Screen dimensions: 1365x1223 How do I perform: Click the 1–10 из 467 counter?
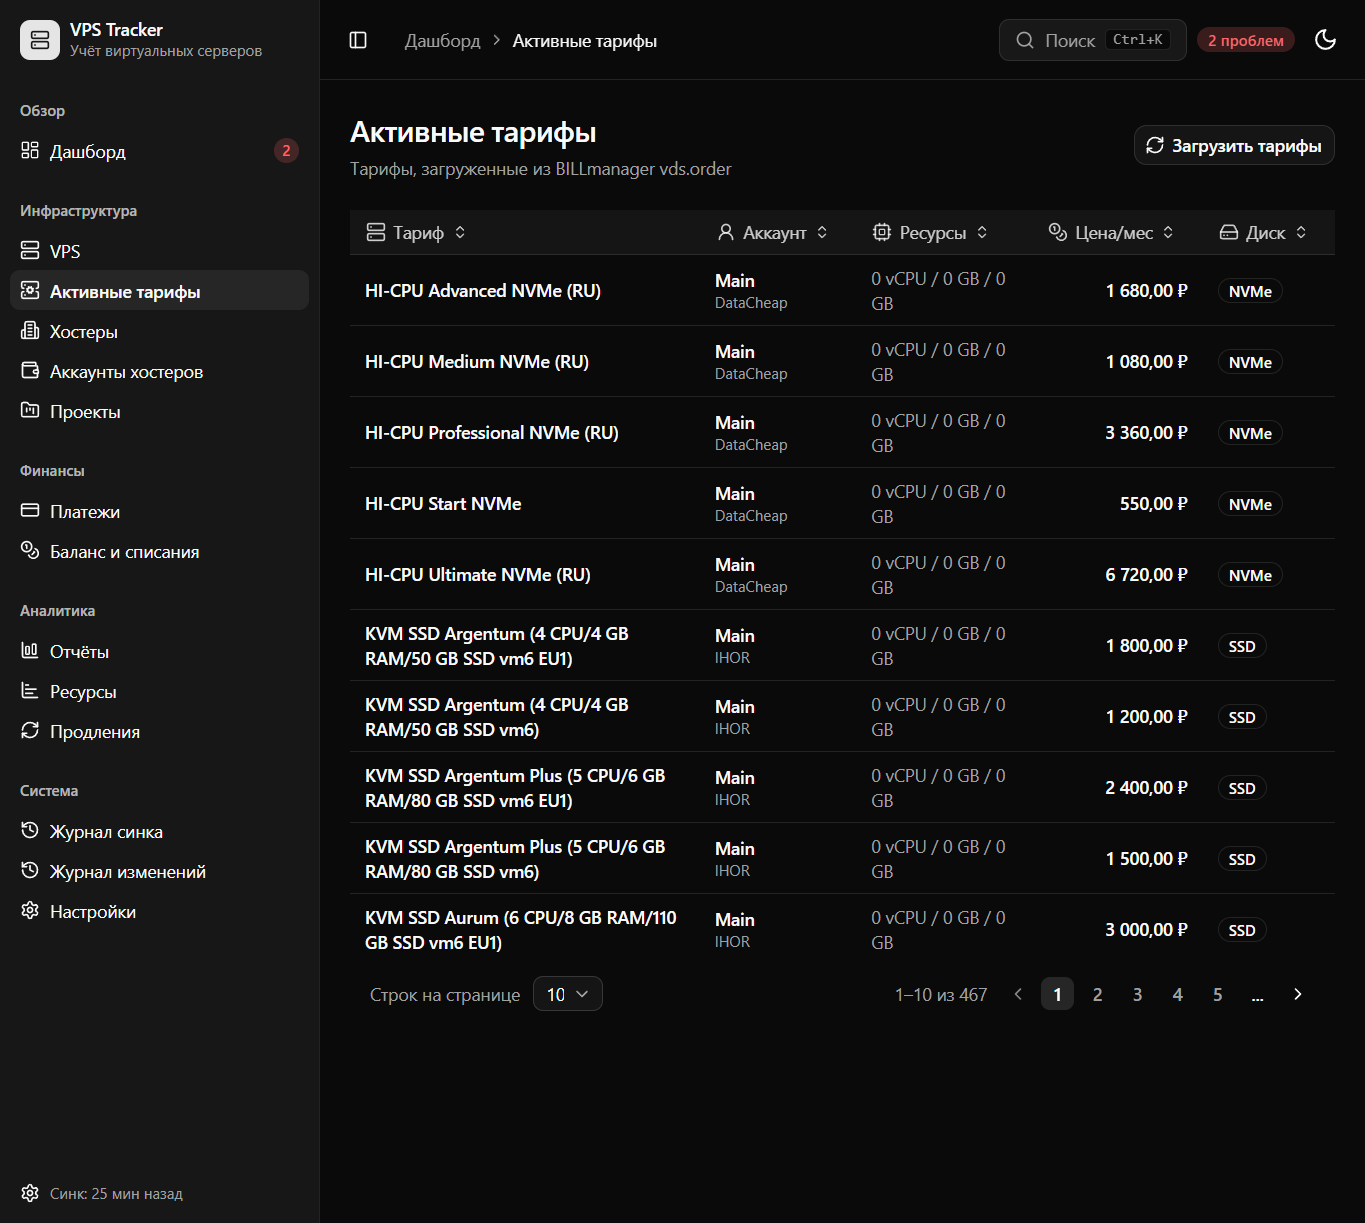941,995
